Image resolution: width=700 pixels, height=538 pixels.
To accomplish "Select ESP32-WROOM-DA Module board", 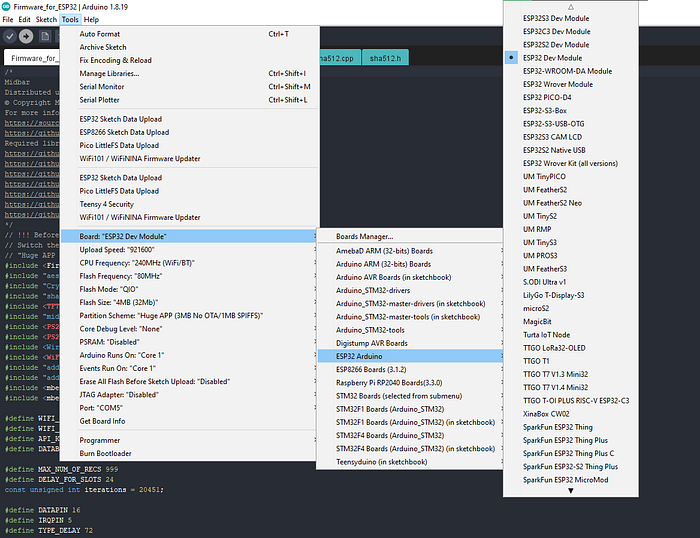I will pos(571,71).
